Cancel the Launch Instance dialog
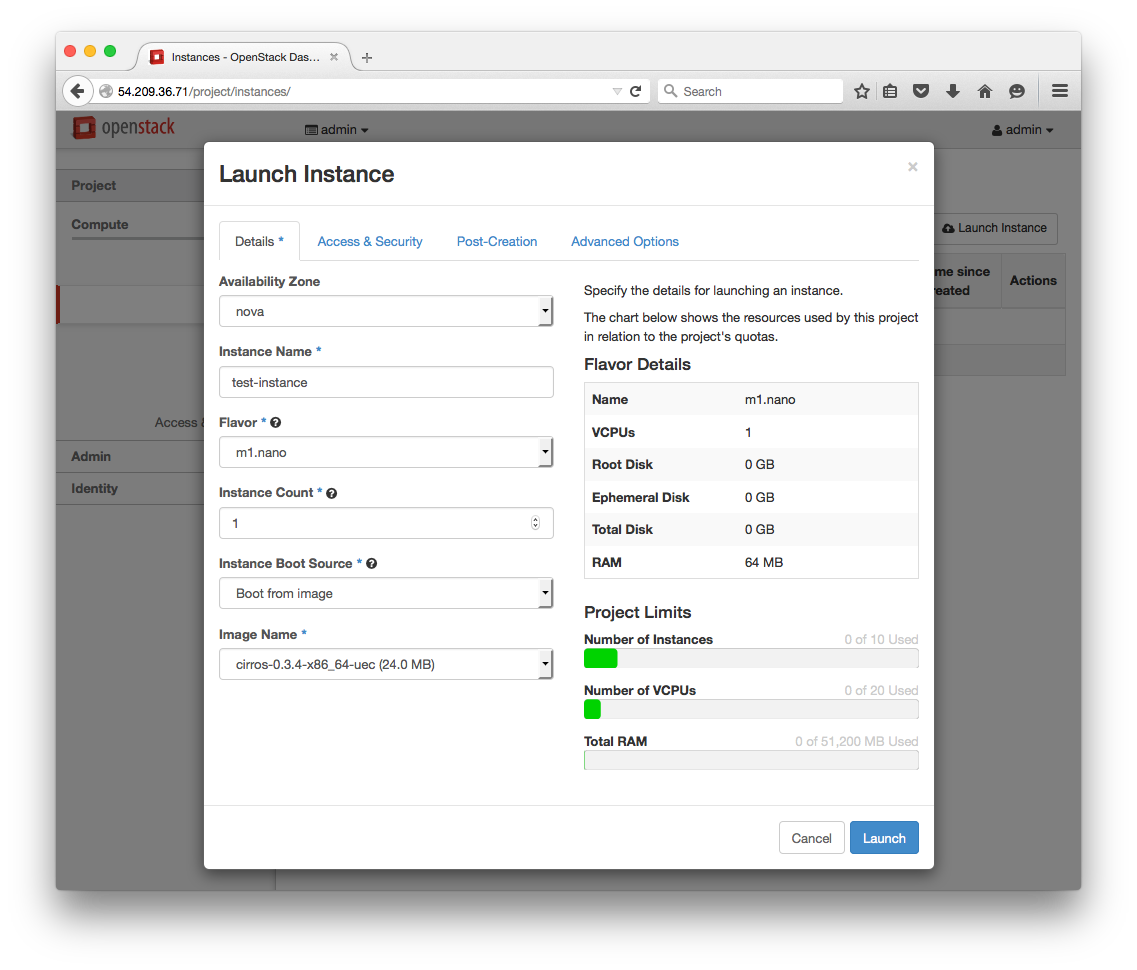Screen dimensions: 1137x970 pos(811,838)
